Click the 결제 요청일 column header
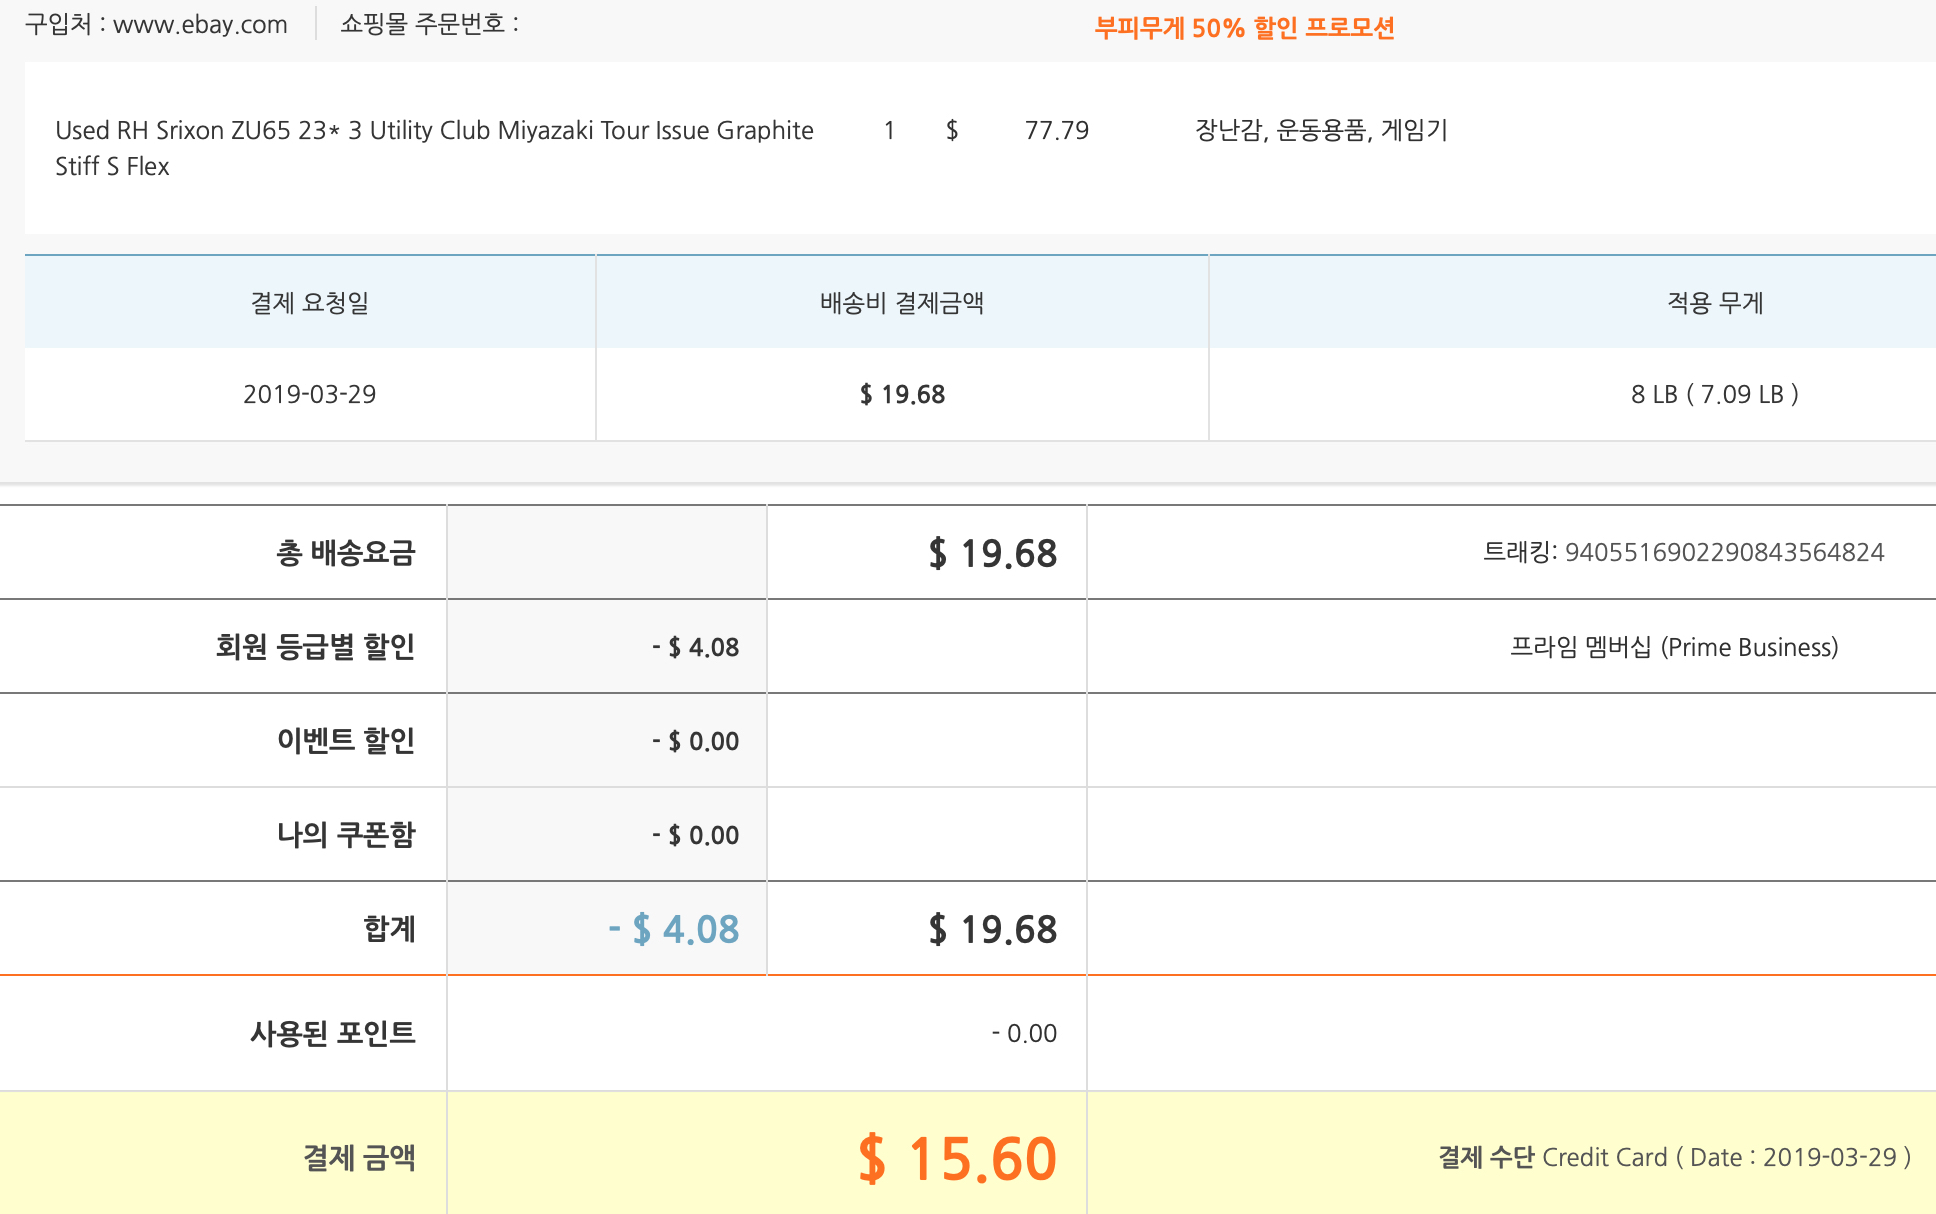 click(309, 302)
